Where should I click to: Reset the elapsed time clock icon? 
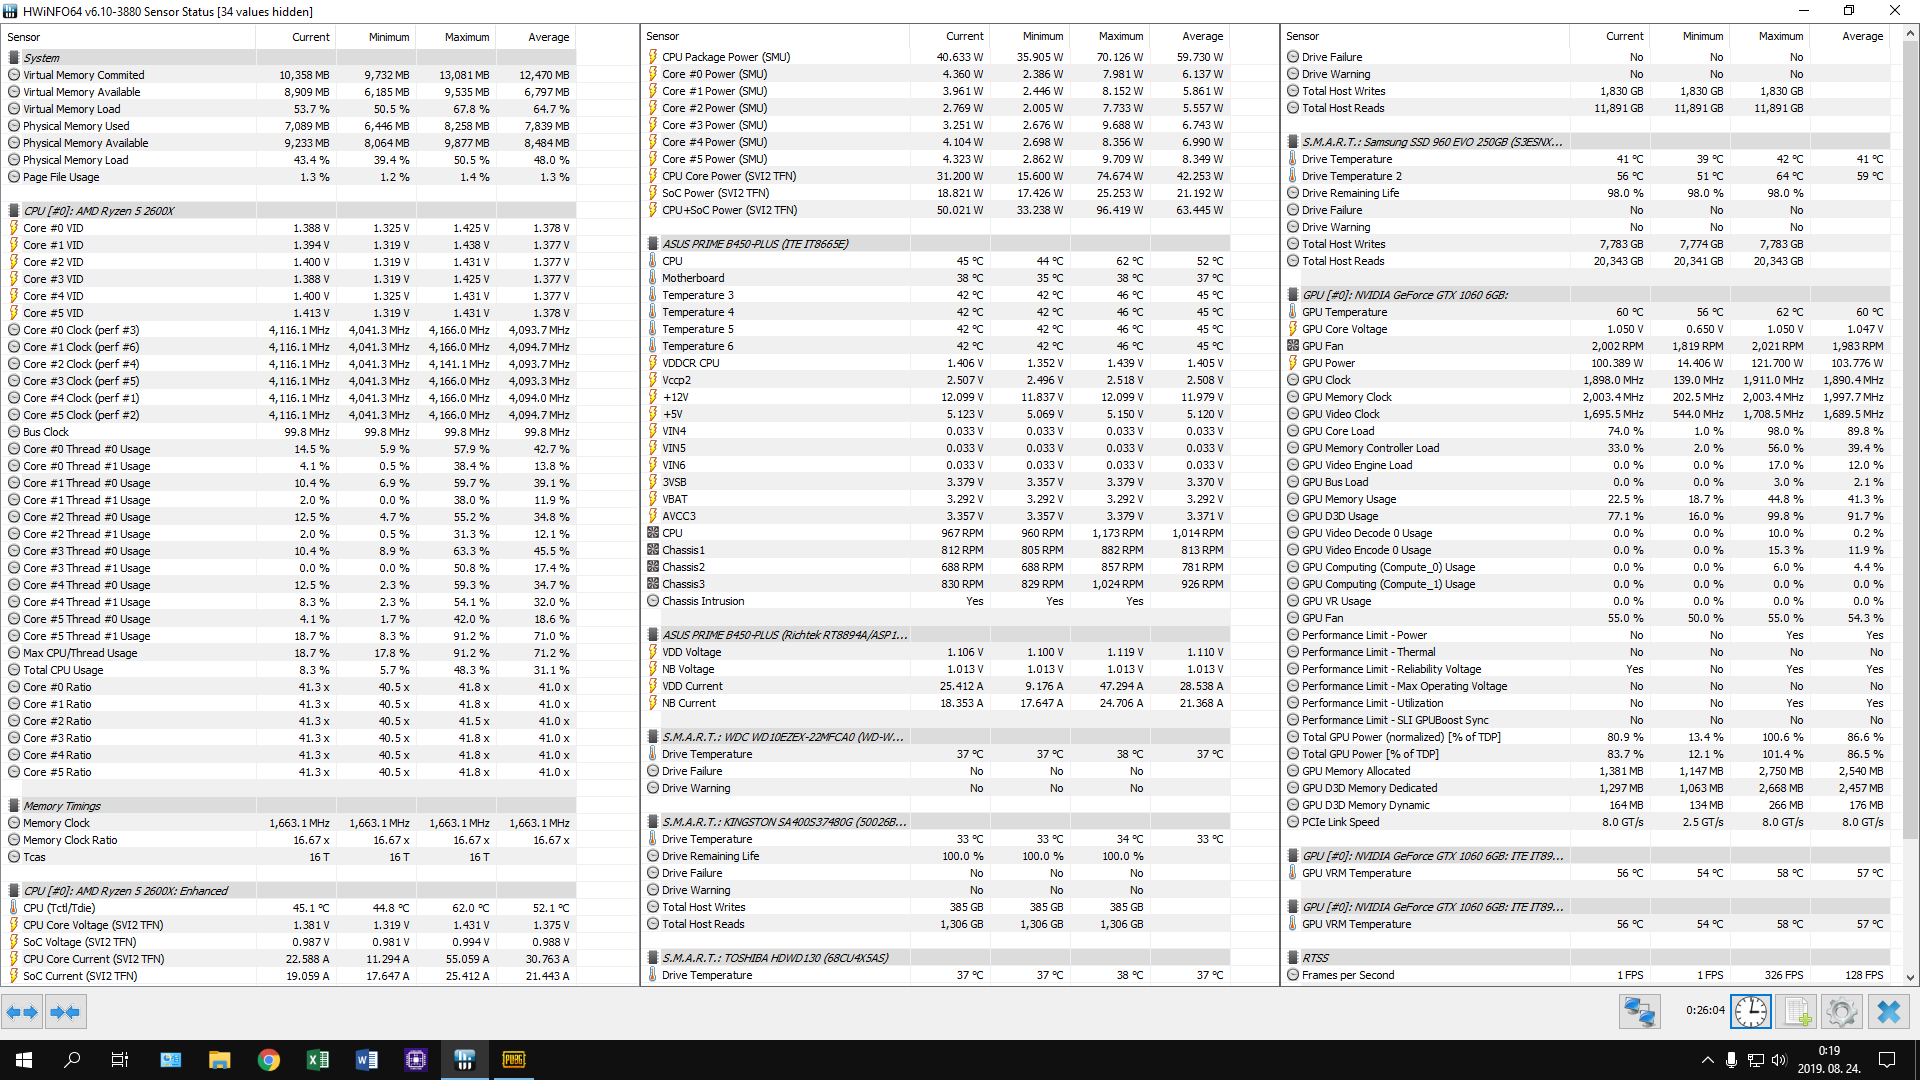tap(1750, 1012)
